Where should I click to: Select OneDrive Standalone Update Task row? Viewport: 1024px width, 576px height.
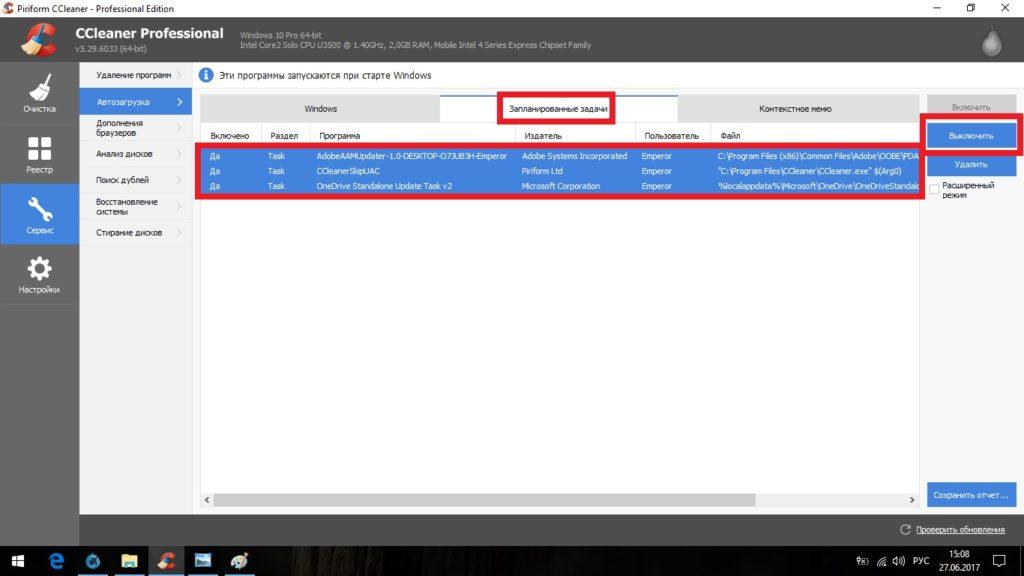(560, 186)
